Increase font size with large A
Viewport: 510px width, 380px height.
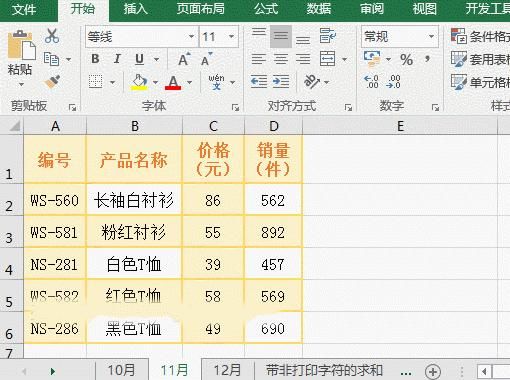tap(184, 59)
